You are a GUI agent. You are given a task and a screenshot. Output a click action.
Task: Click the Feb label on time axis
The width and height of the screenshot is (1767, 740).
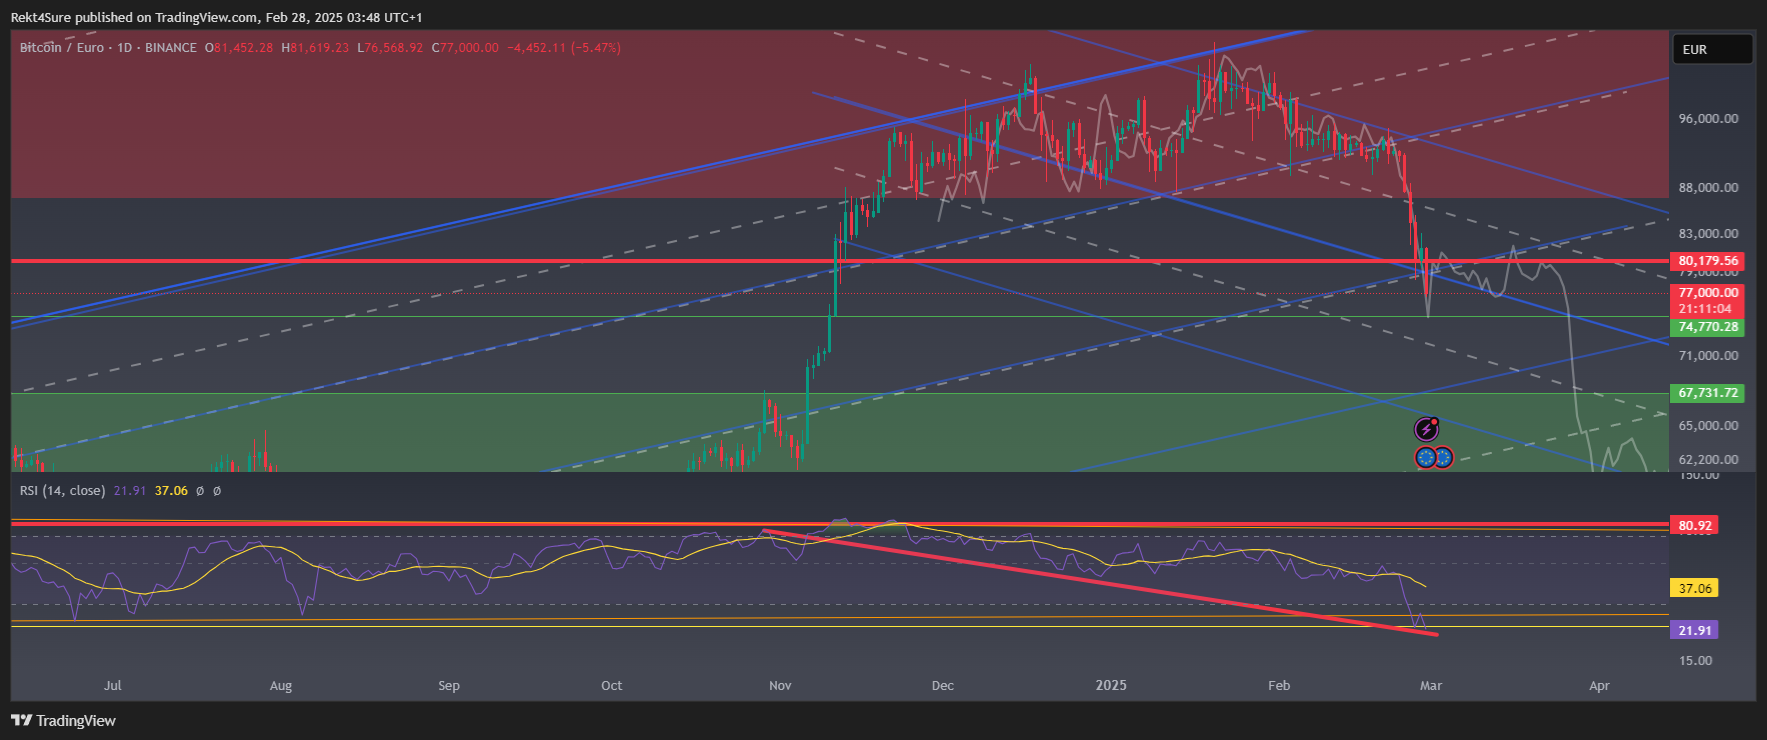1279,685
